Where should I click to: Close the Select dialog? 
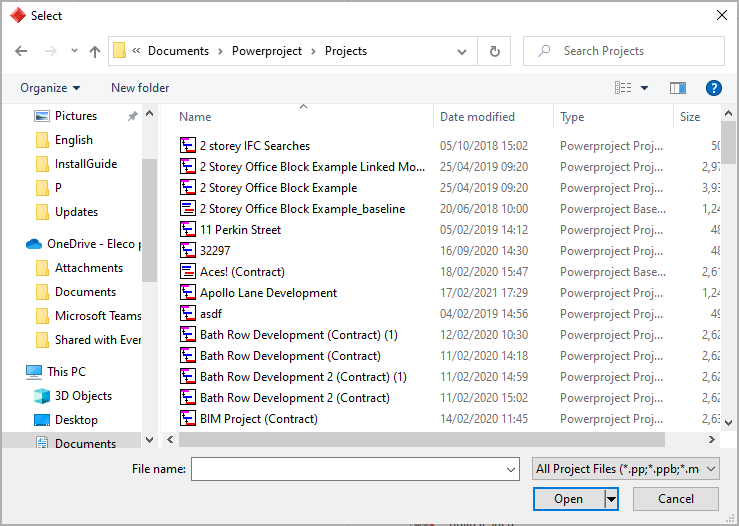(x=722, y=15)
